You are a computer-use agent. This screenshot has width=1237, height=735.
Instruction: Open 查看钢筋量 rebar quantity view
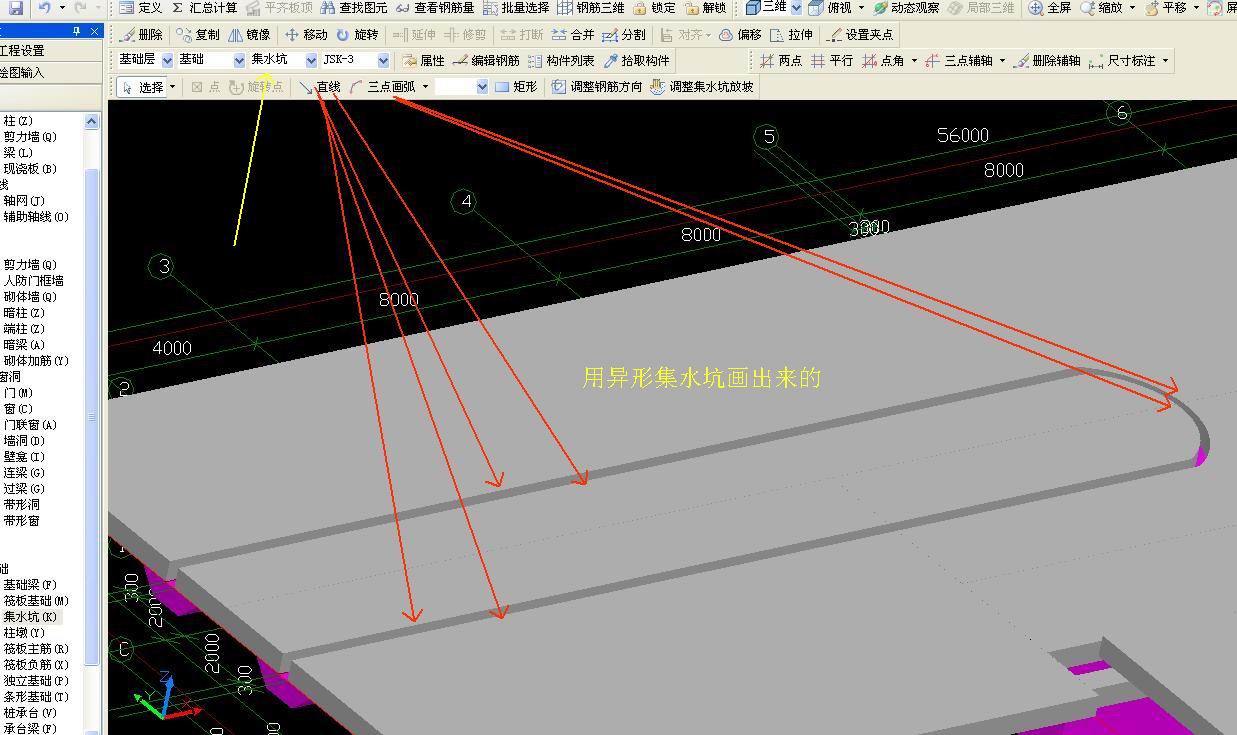point(434,7)
